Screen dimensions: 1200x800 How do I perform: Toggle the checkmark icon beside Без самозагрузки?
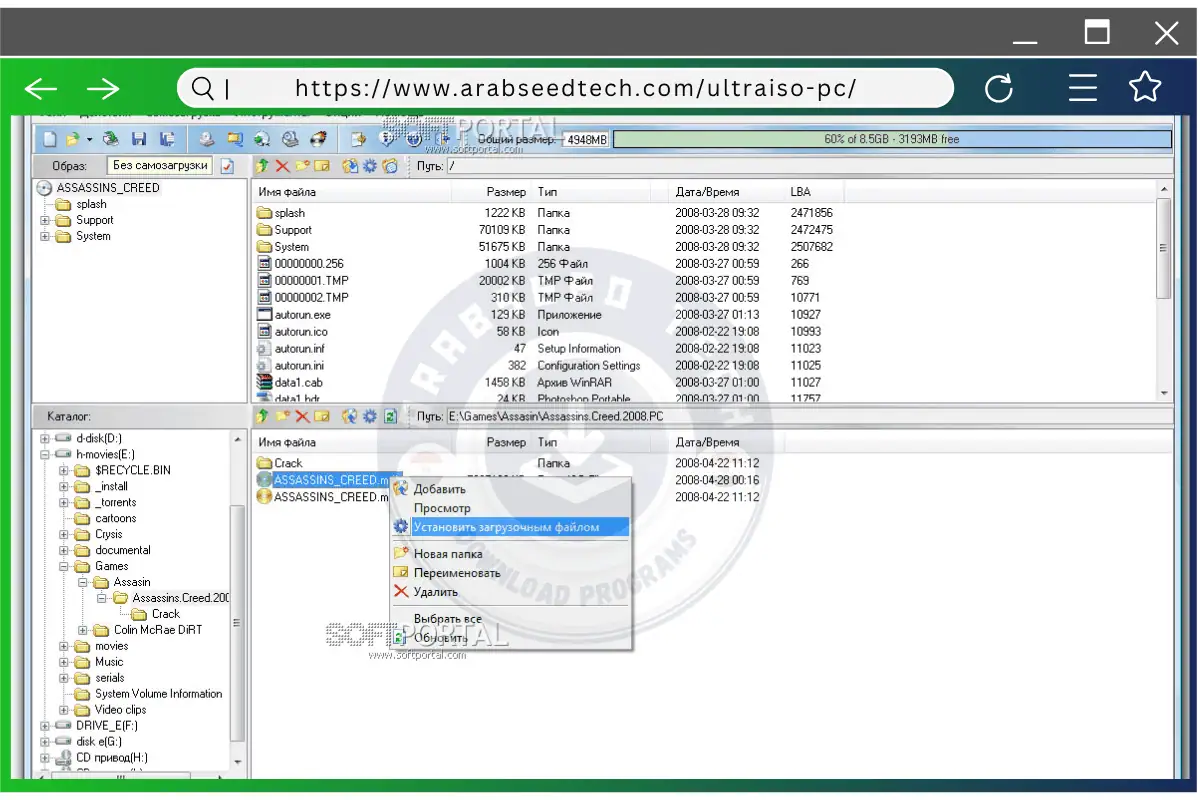coord(227,166)
